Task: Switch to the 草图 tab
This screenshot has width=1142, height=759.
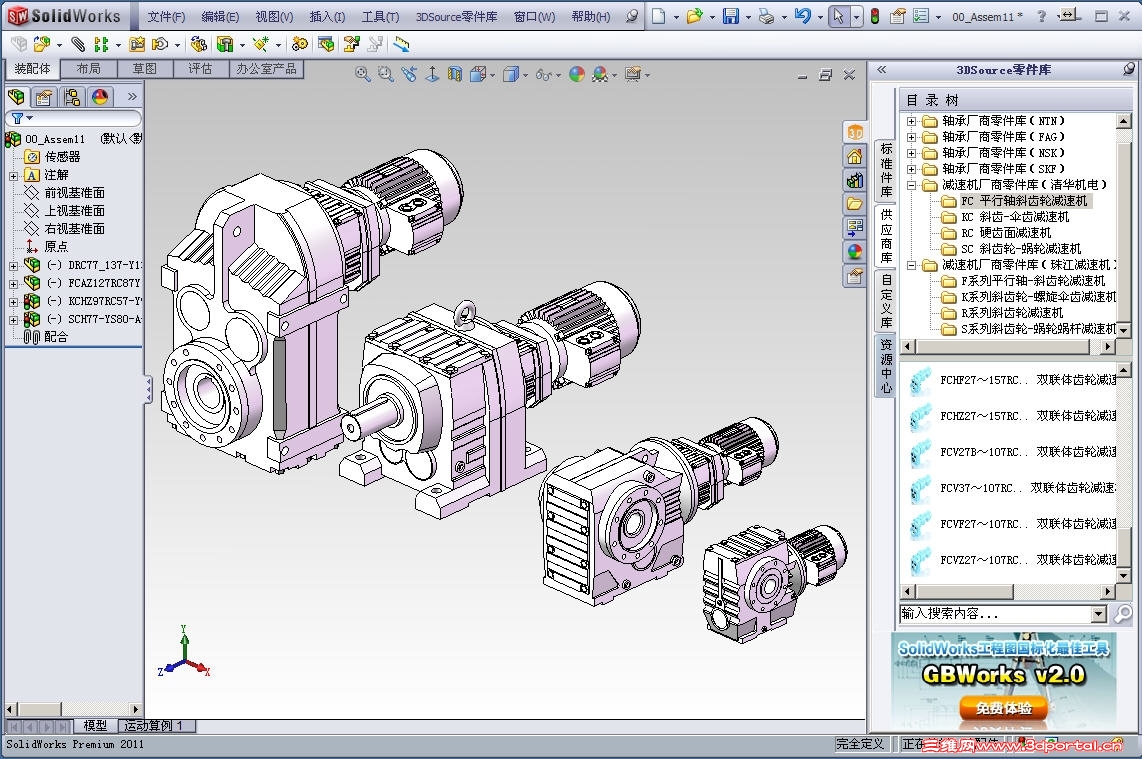Action: [144, 69]
